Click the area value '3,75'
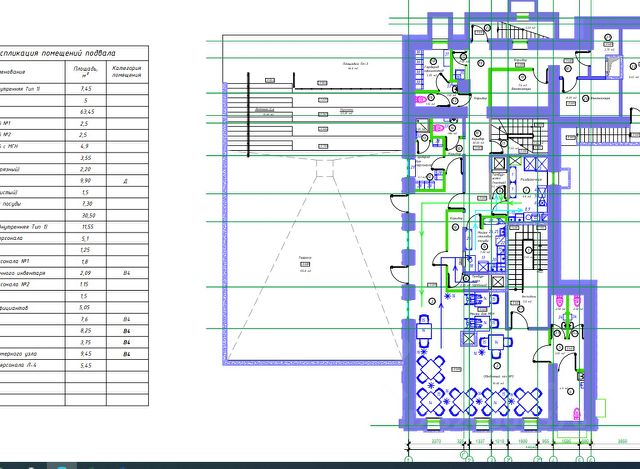 click(x=86, y=342)
